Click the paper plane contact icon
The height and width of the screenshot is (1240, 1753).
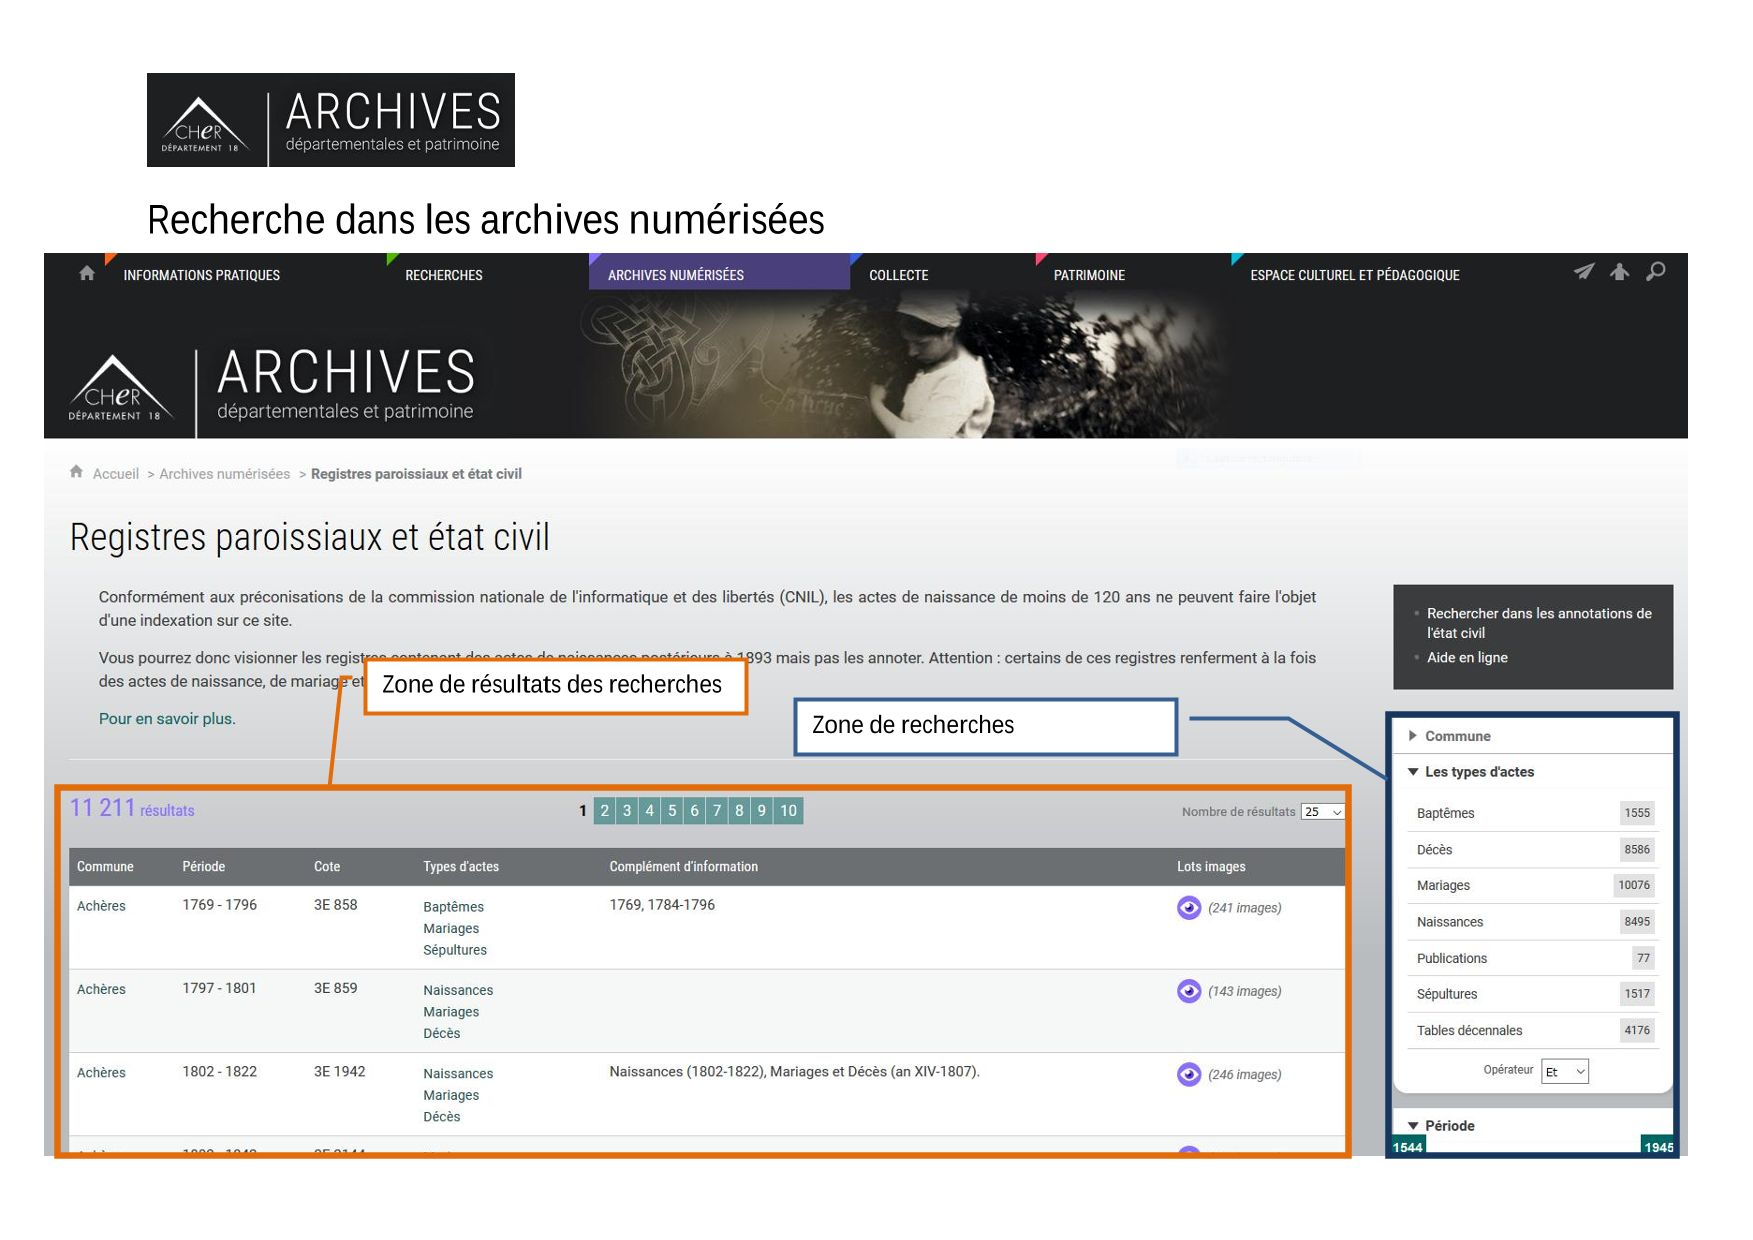[x=1583, y=272]
